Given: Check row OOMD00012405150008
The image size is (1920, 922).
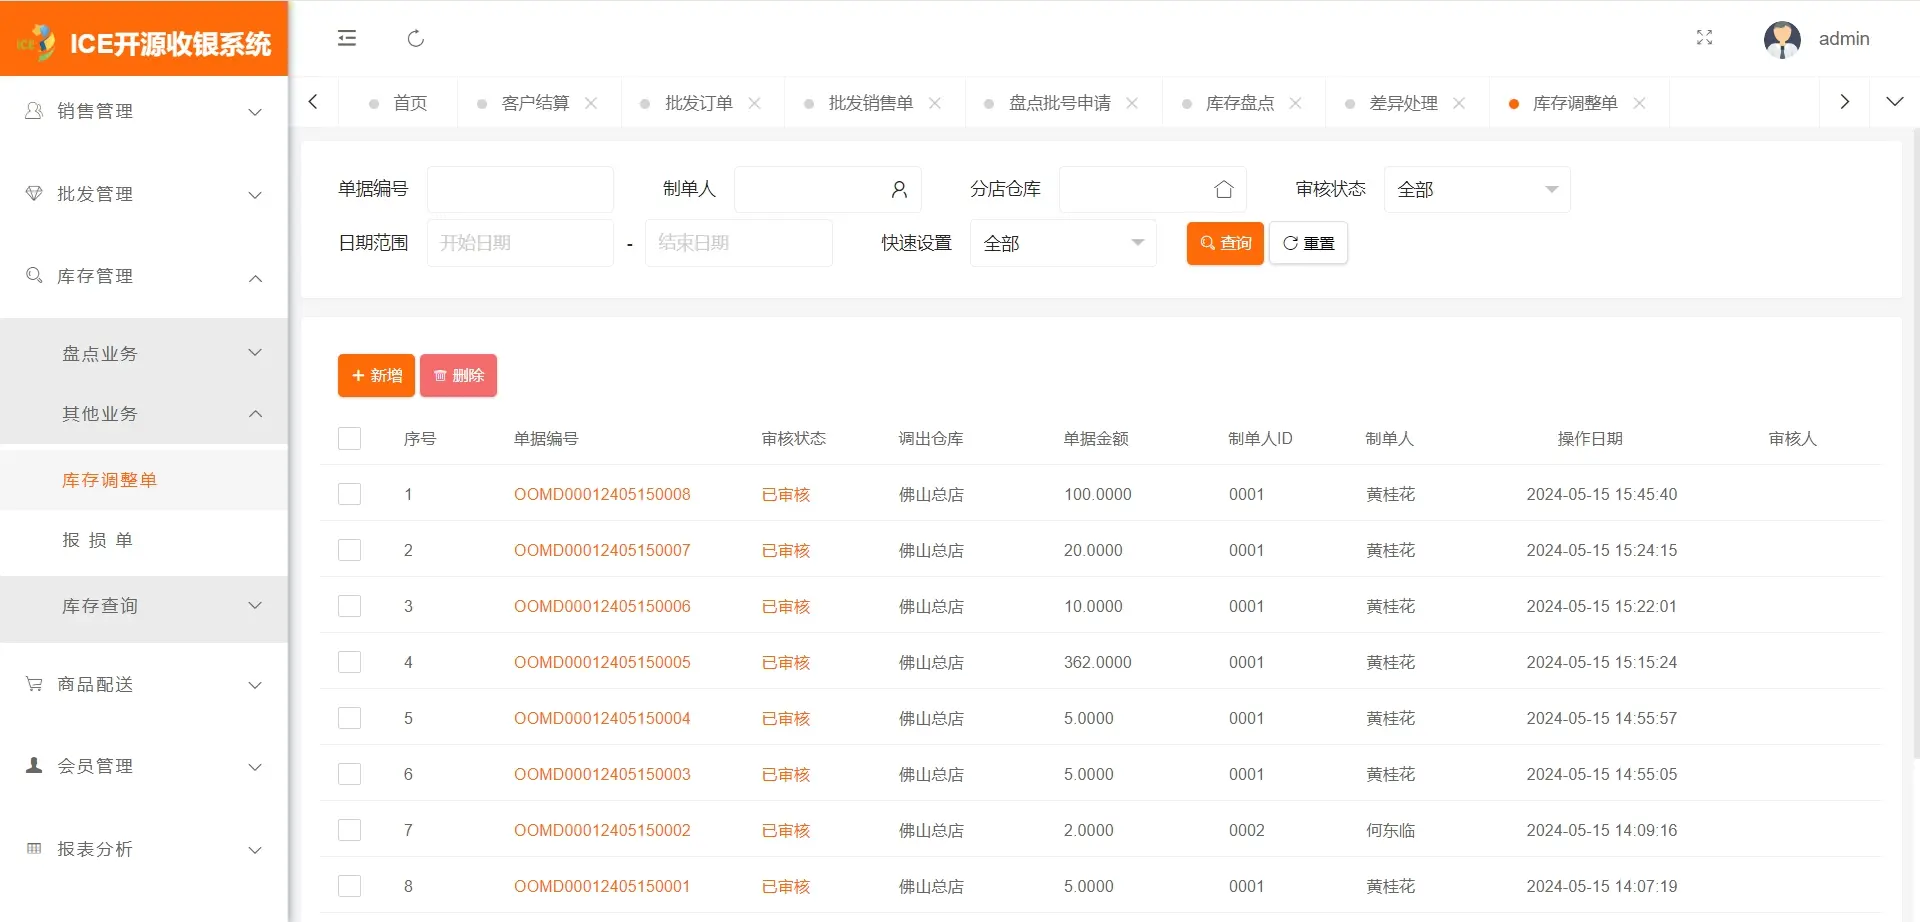Looking at the screenshot, I should (349, 494).
